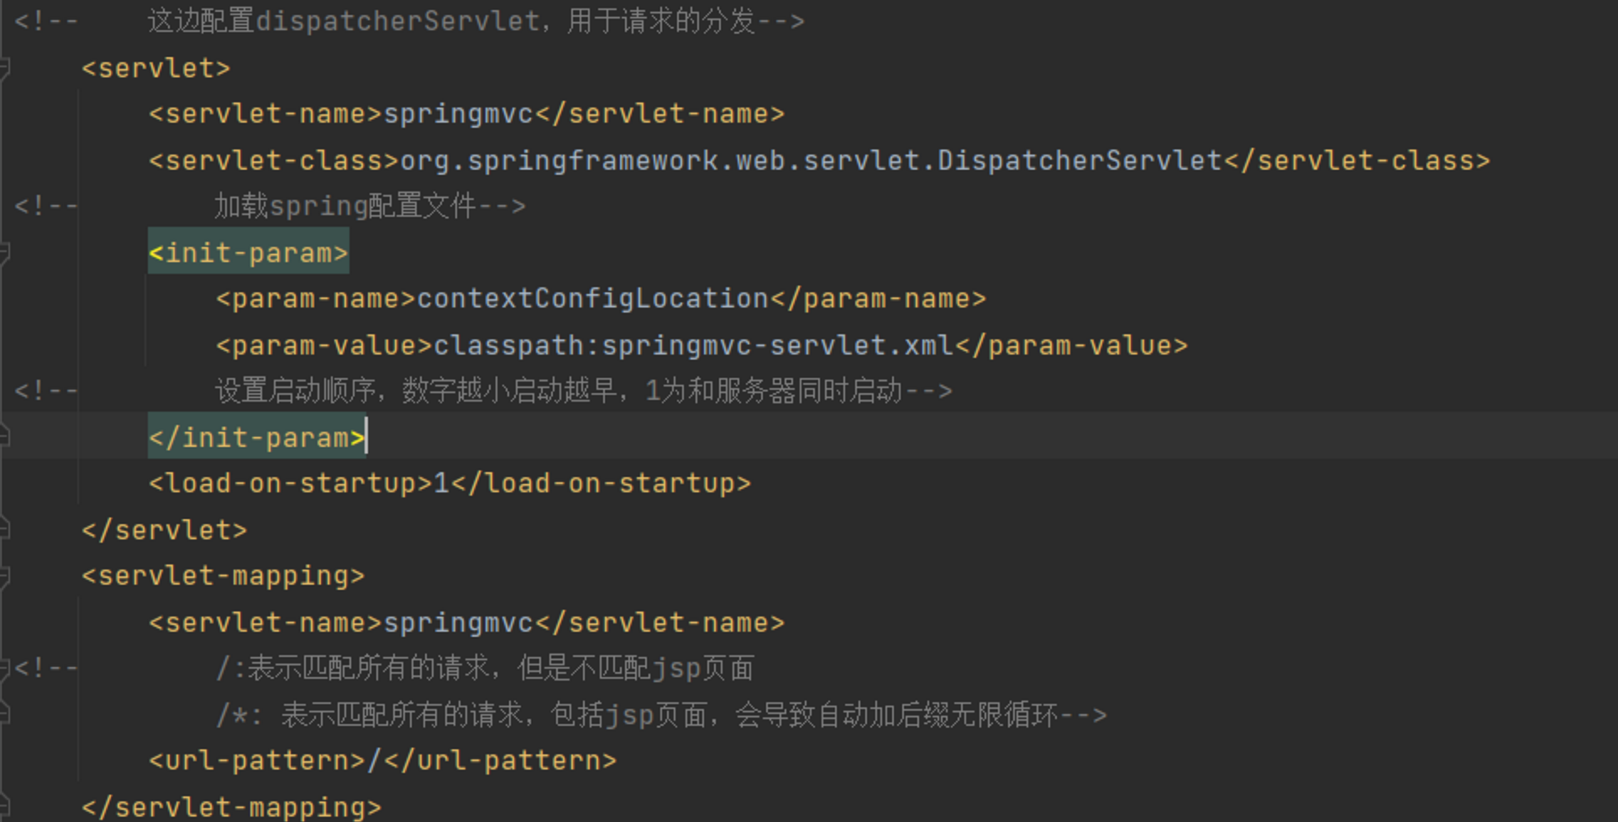Click the comment line starting with /*:
The image size is (1618, 822).
click(660, 715)
